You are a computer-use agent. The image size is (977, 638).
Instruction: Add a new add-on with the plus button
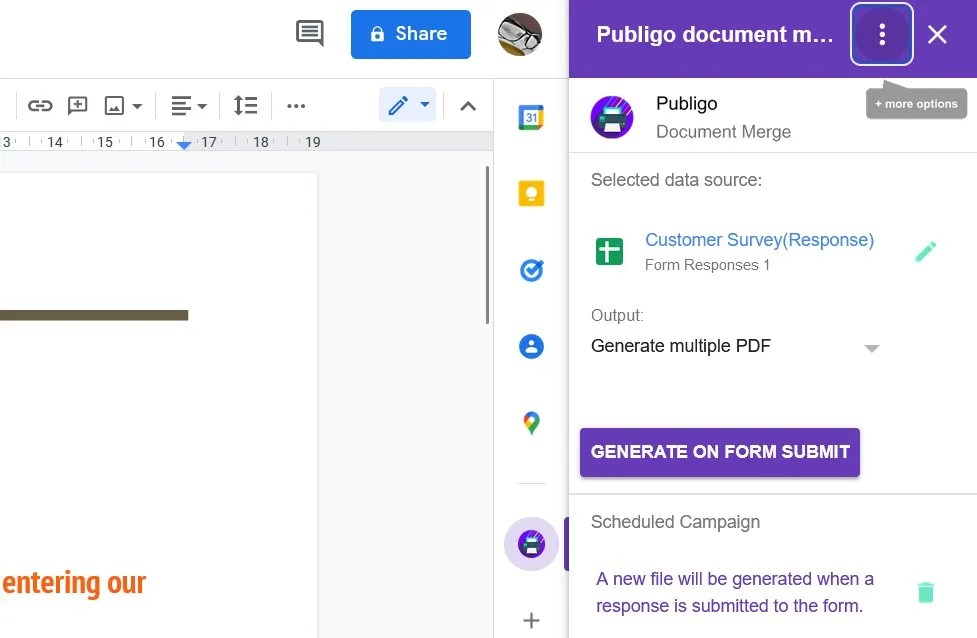(x=531, y=620)
